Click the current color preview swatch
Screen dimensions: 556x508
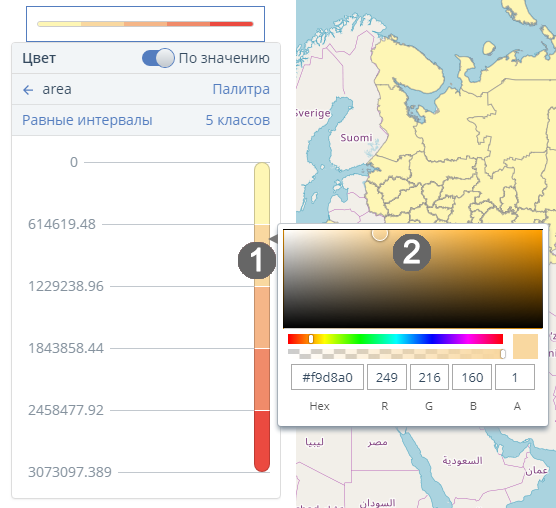[x=526, y=346]
